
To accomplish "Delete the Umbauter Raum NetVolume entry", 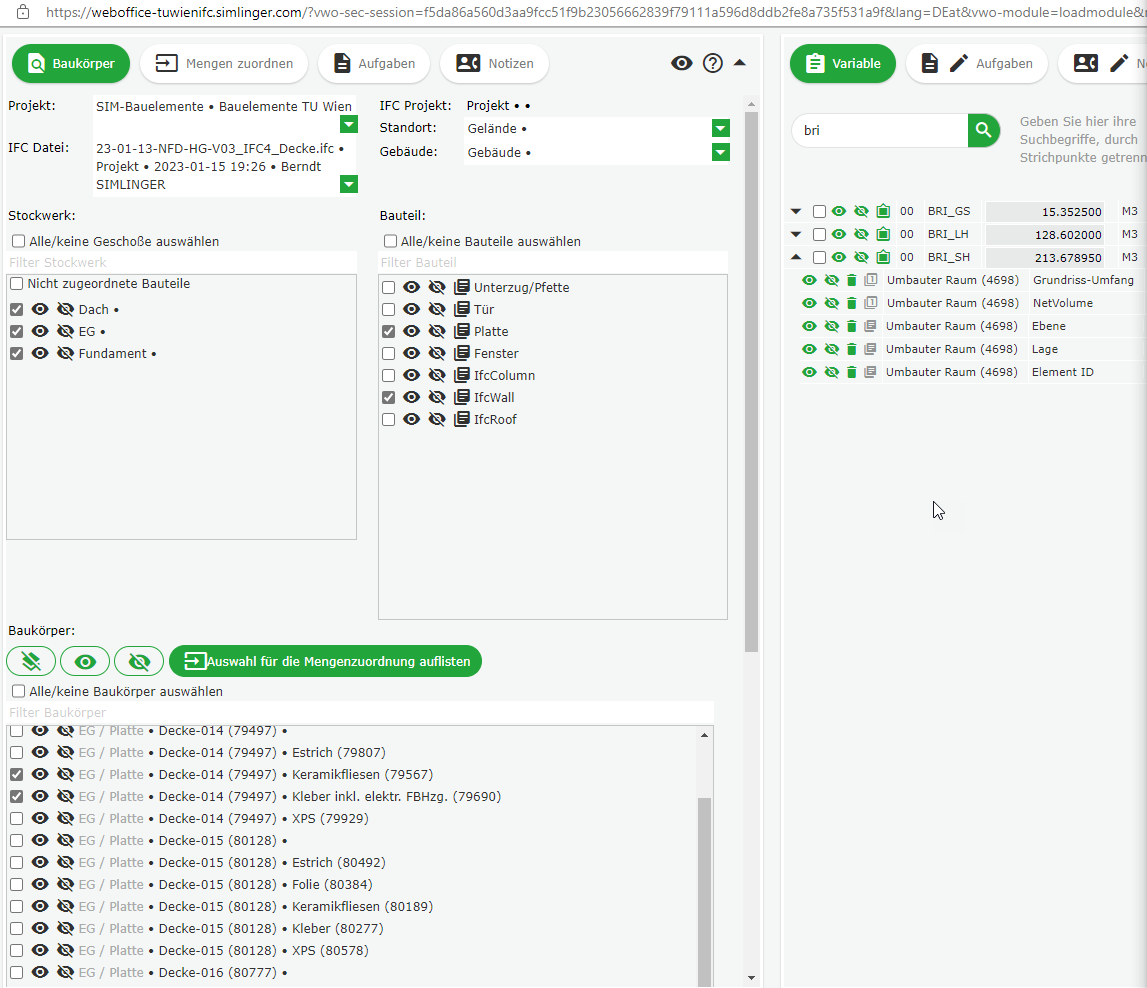I will point(852,303).
